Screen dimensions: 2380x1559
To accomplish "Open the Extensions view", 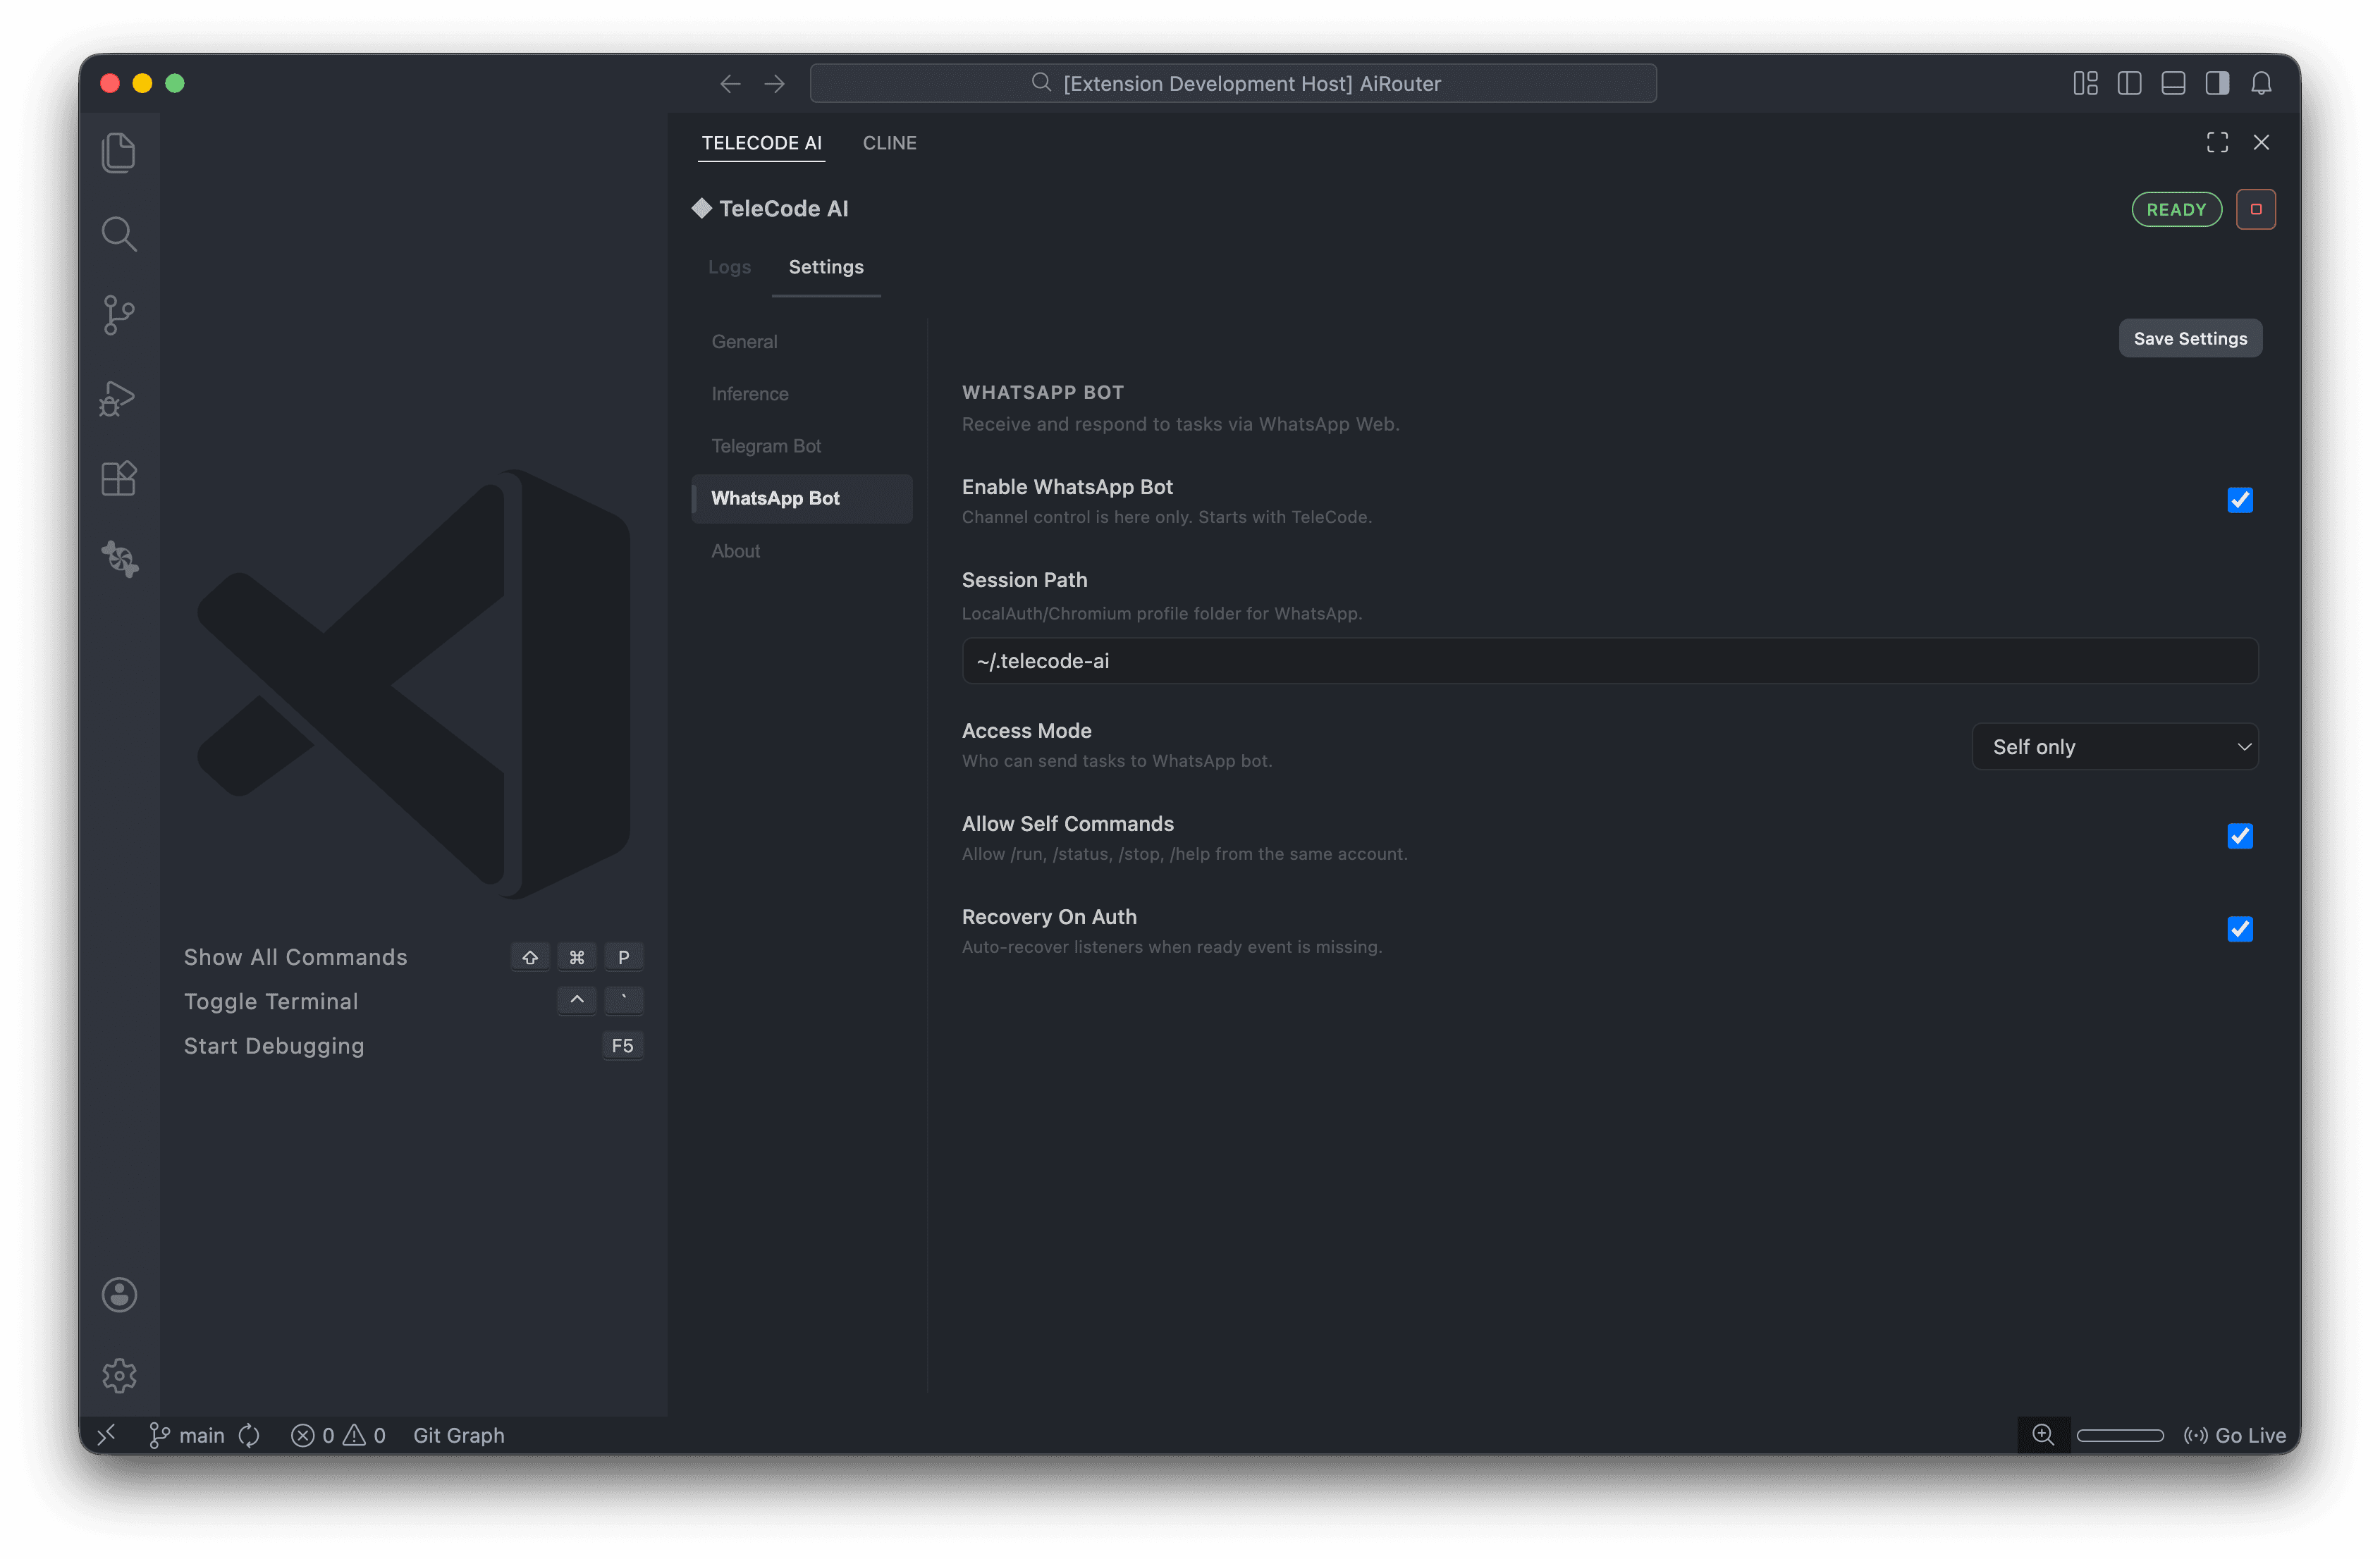I will [119, 478].
